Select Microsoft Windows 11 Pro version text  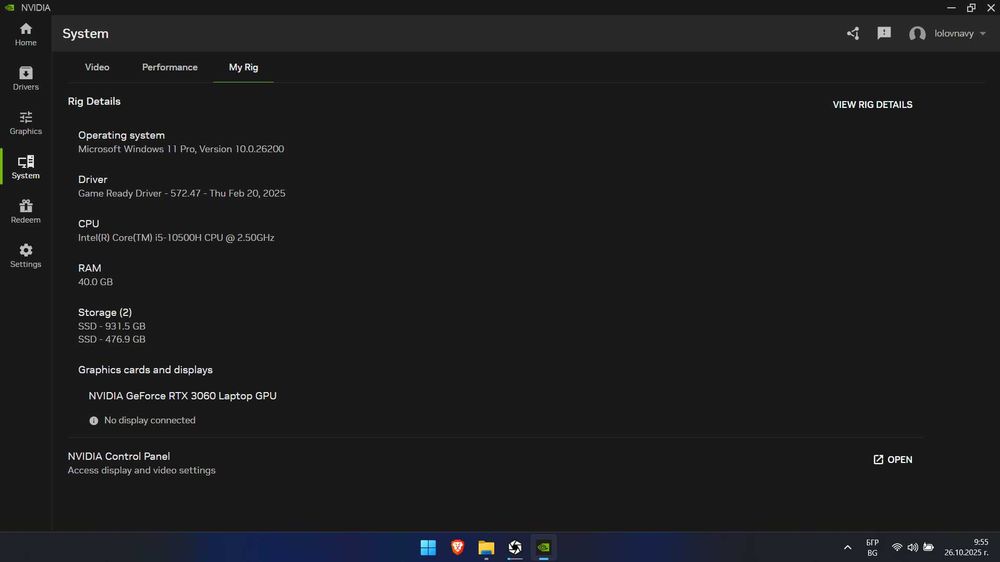(181, 149)
